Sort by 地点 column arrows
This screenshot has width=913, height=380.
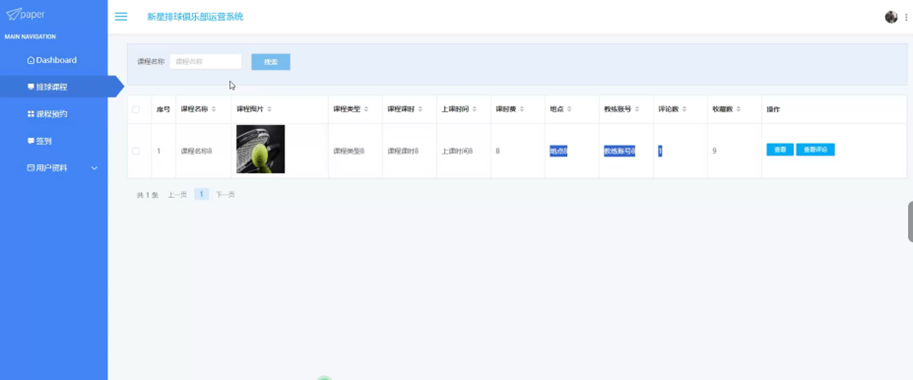(x=569, y=109)
